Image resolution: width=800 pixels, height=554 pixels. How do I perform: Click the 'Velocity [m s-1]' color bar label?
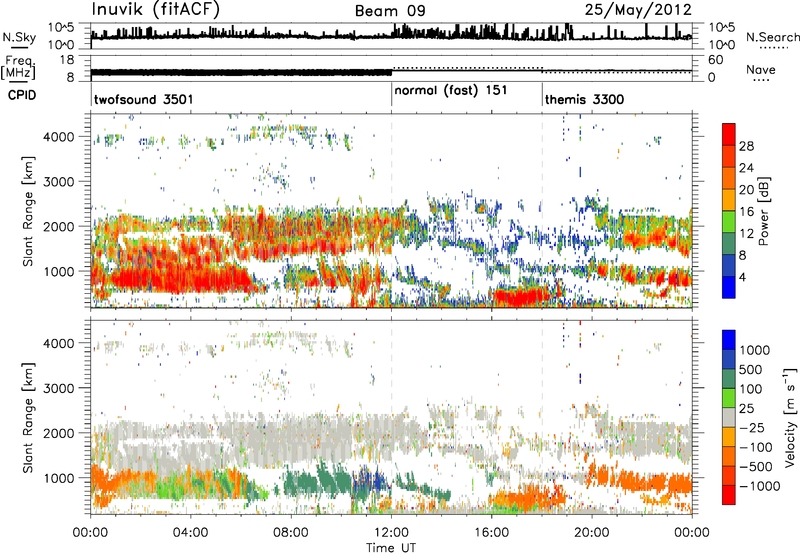click(x=790, y=416)
